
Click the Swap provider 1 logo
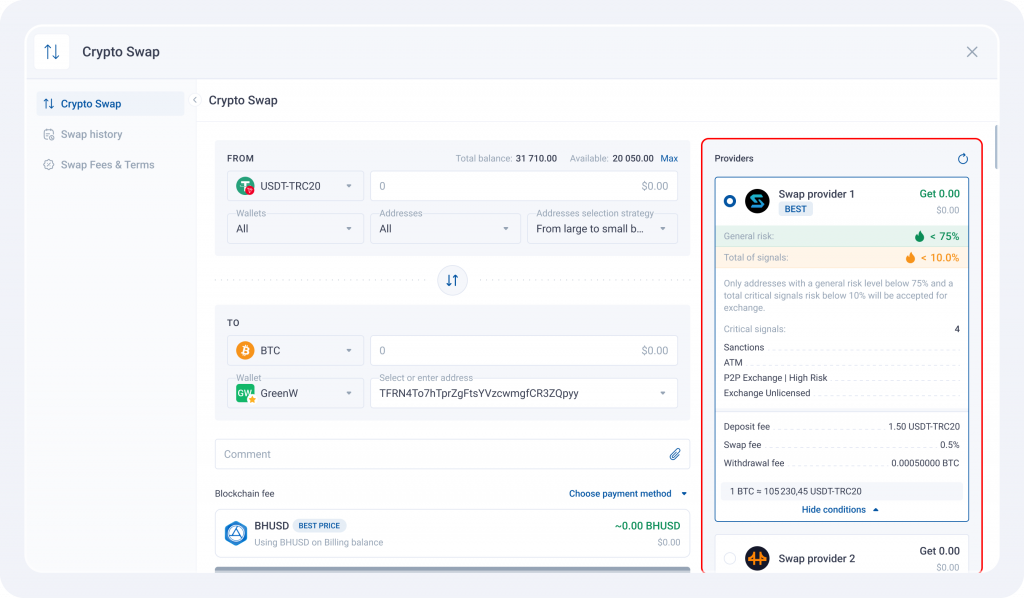pyautogui.click(x=757, y=201)
